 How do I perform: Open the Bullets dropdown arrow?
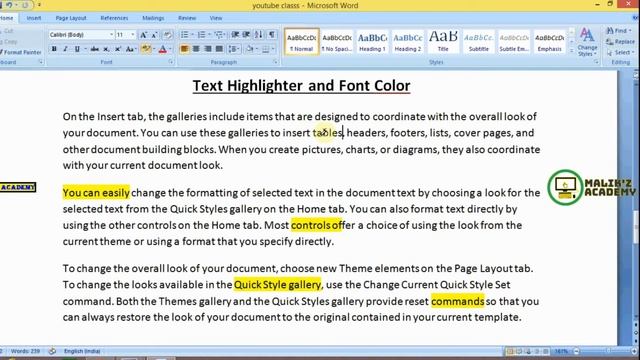(x=192, y=35)
